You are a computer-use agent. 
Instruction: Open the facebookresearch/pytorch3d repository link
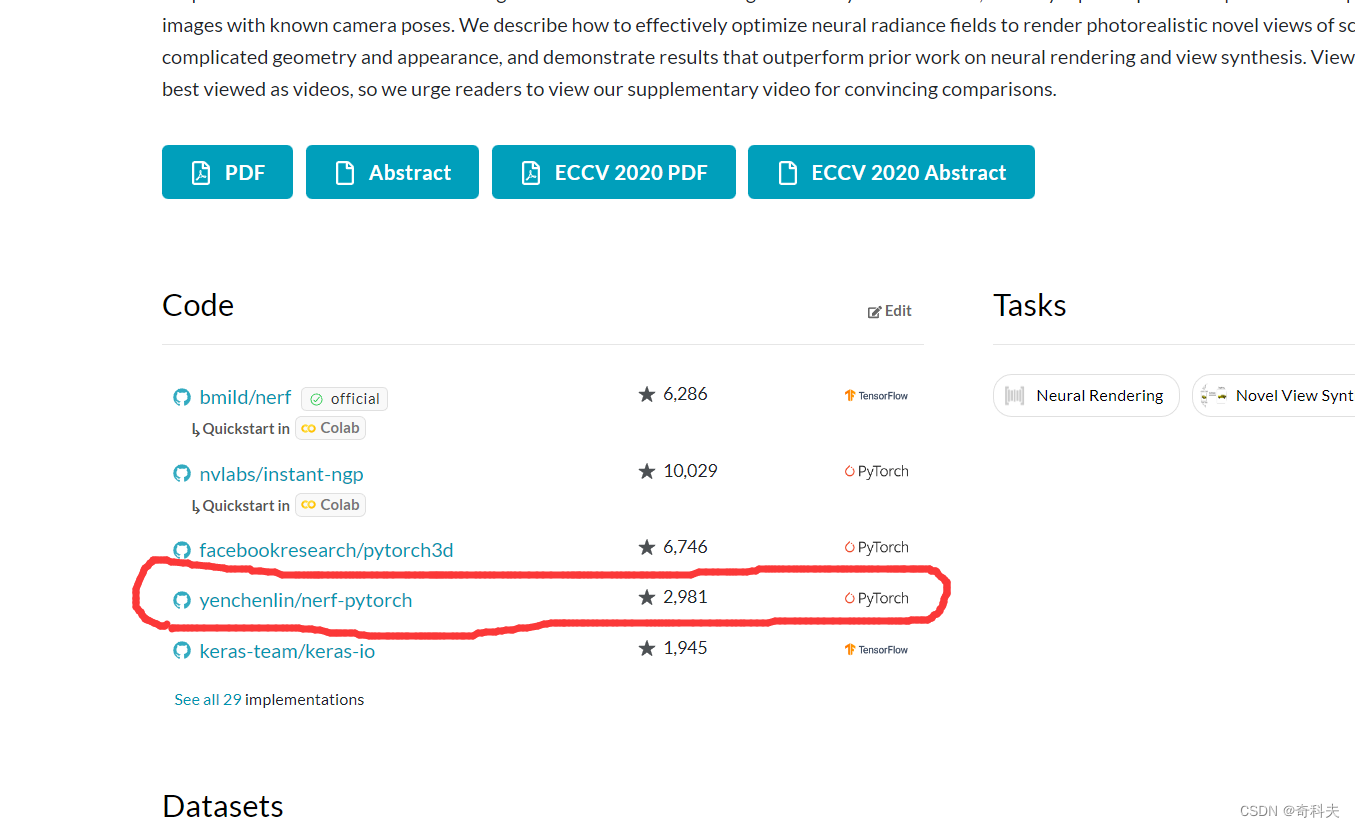point(326,550)
